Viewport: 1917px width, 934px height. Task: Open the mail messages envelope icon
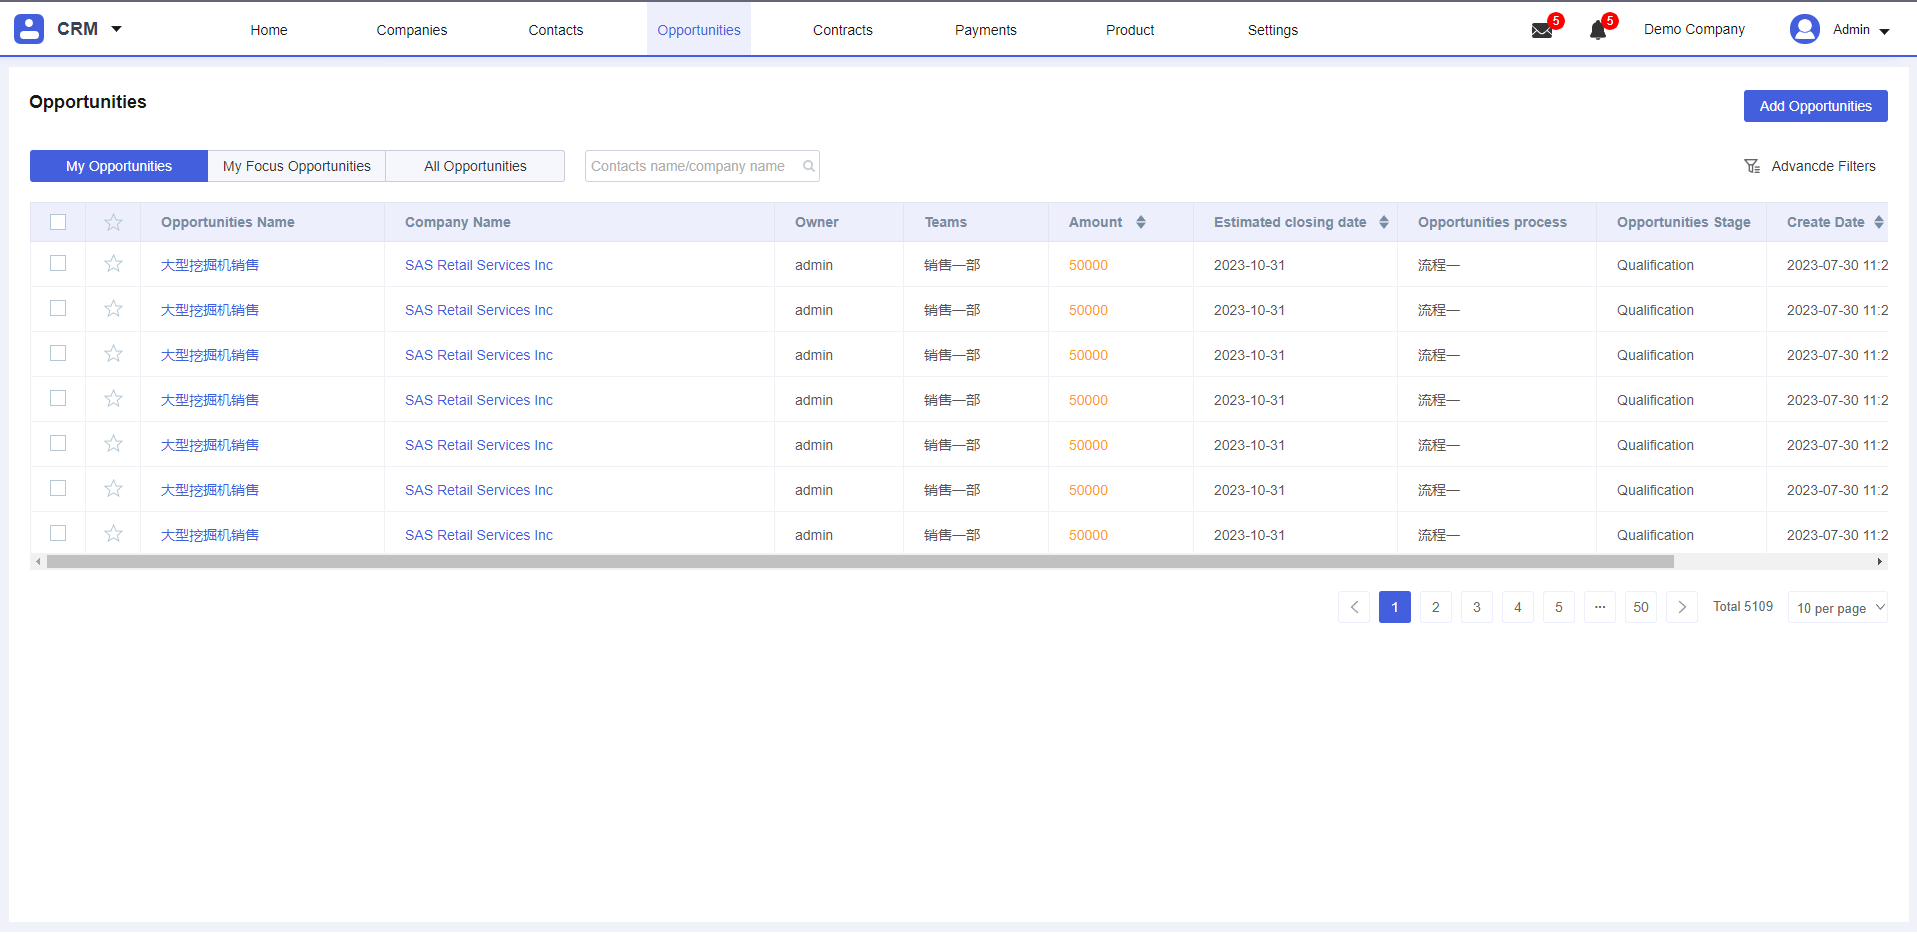[1542, 30]
